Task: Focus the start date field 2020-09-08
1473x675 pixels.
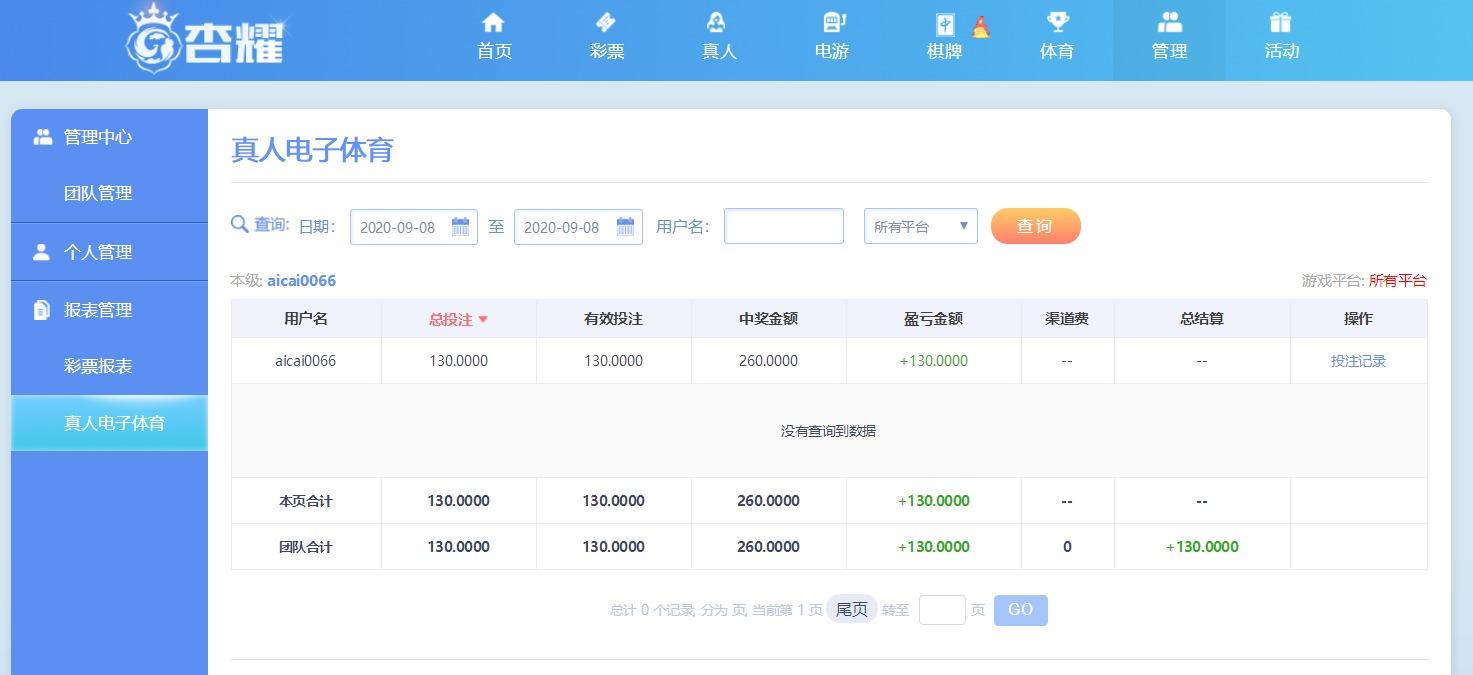Action: pos(413,227)
